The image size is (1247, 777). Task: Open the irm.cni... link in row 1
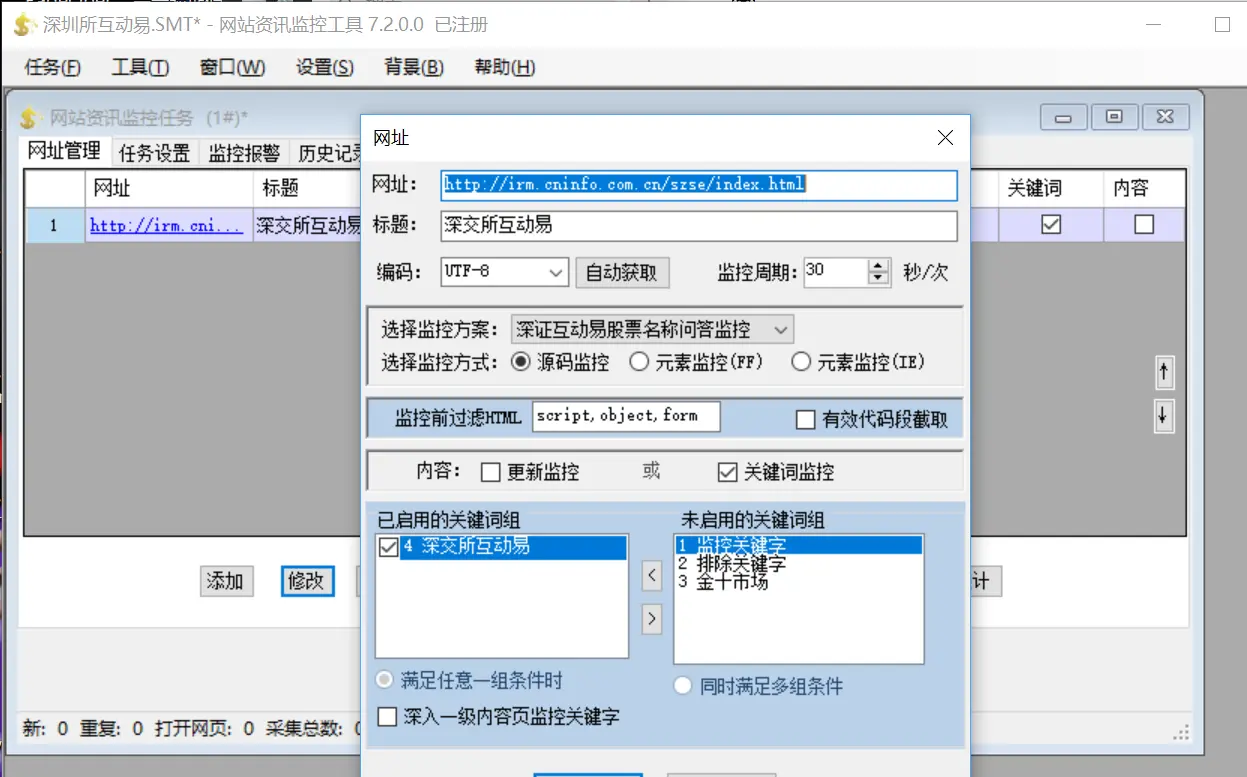click(x=166, y=225)
